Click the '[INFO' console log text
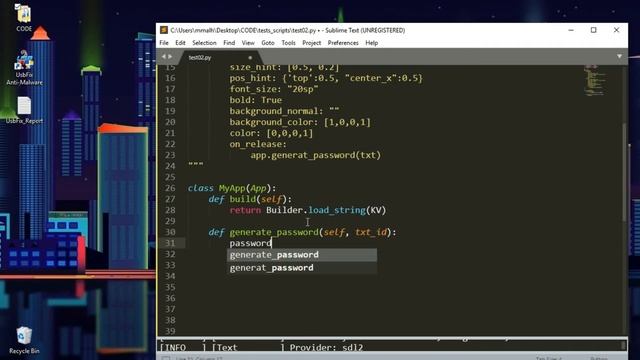The width and height of the screenshot is (640, 360). pos(173,347)
